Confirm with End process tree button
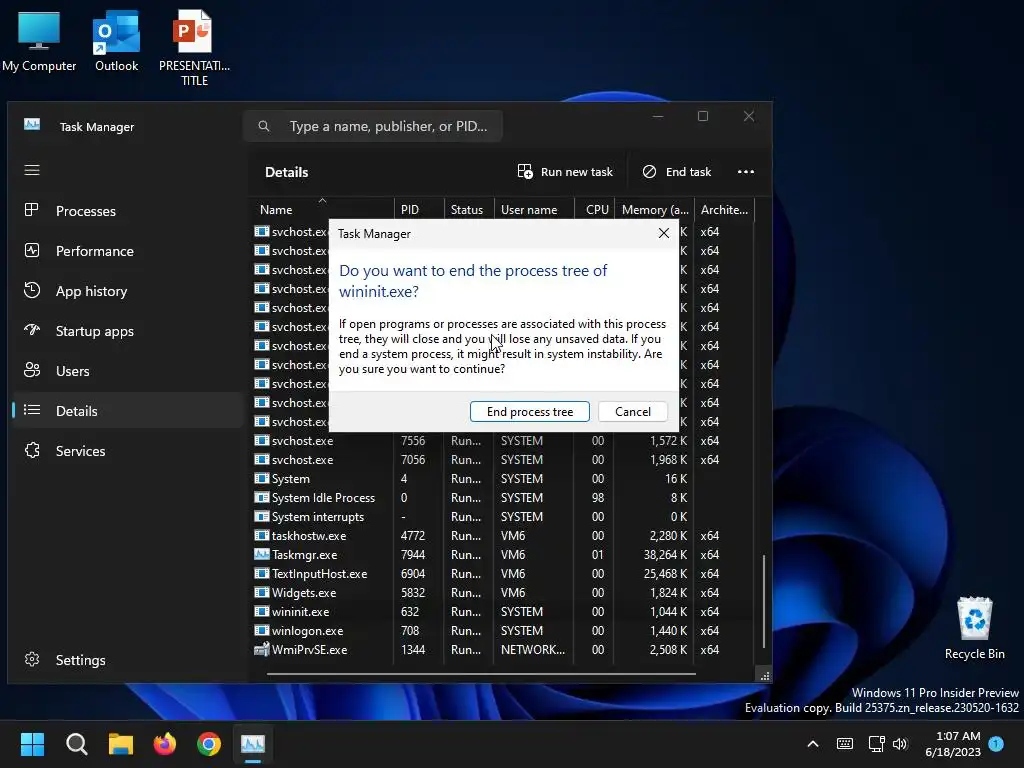Viewport: 1024px width, 768px height. 530,411
